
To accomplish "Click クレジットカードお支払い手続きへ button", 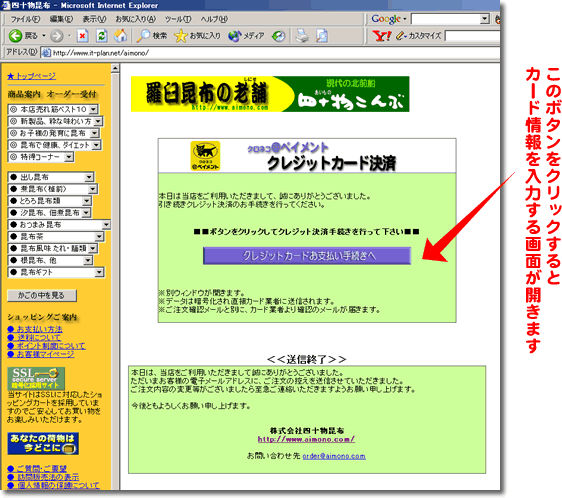I will click(x=307, y=256).
